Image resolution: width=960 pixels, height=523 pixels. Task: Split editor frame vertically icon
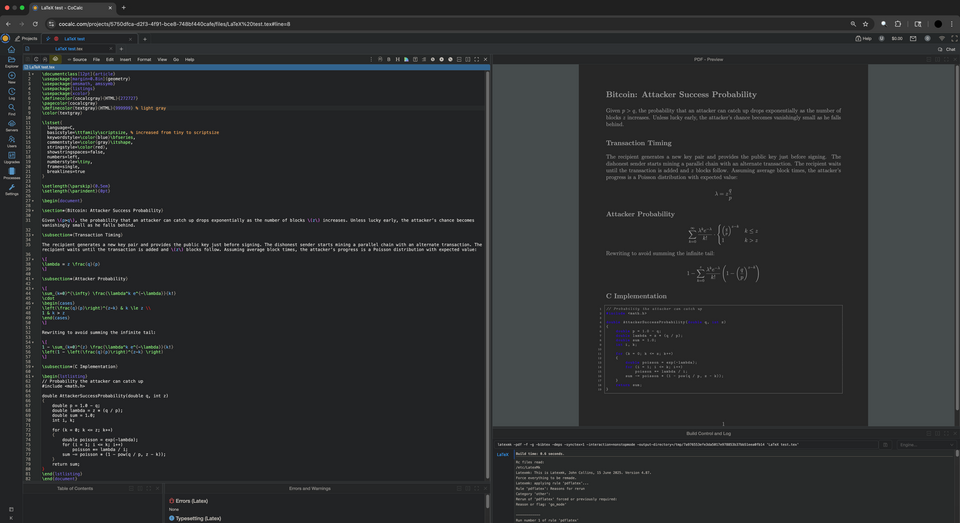(468, 59)
